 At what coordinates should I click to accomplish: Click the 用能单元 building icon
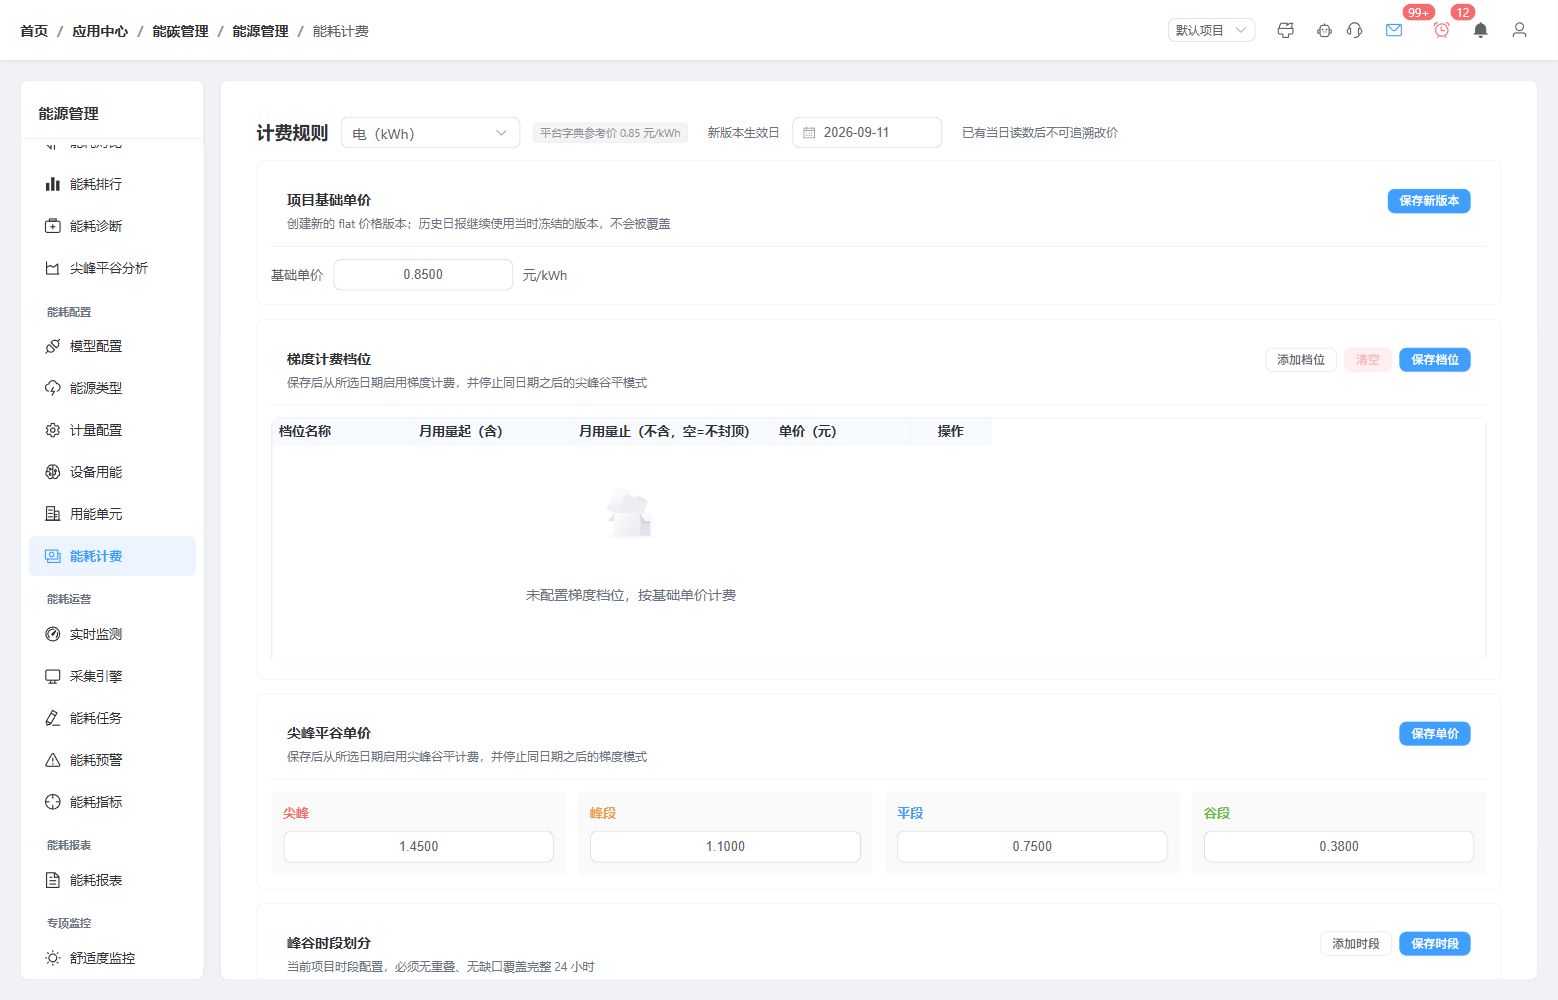click(53, 514)
